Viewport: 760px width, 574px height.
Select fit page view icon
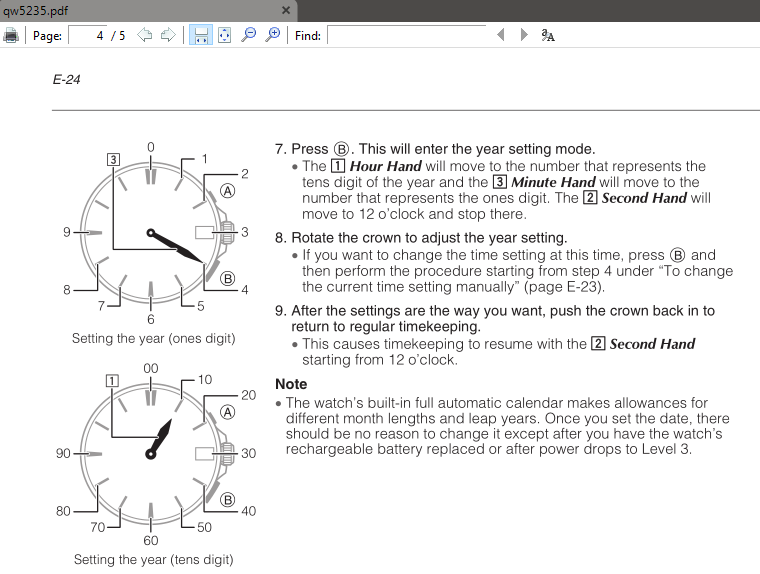(224, 35)
